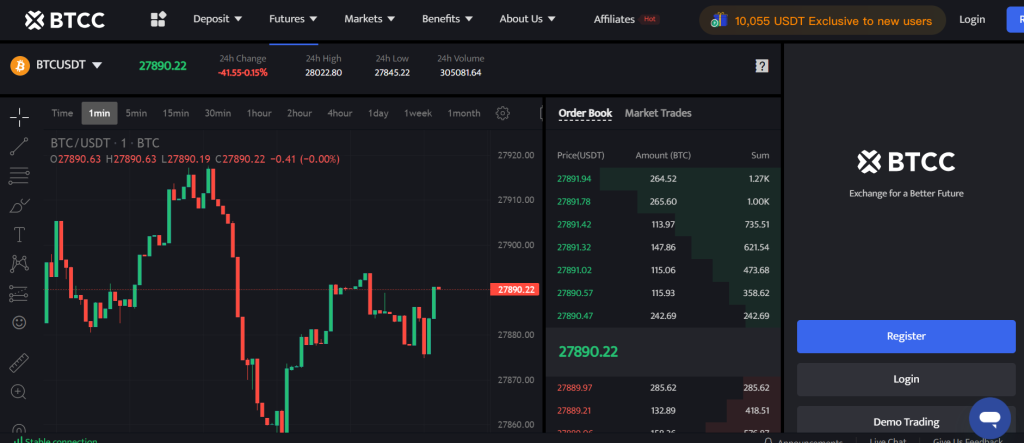
Task: Start Demo Trading
Action: coord(906,422)
